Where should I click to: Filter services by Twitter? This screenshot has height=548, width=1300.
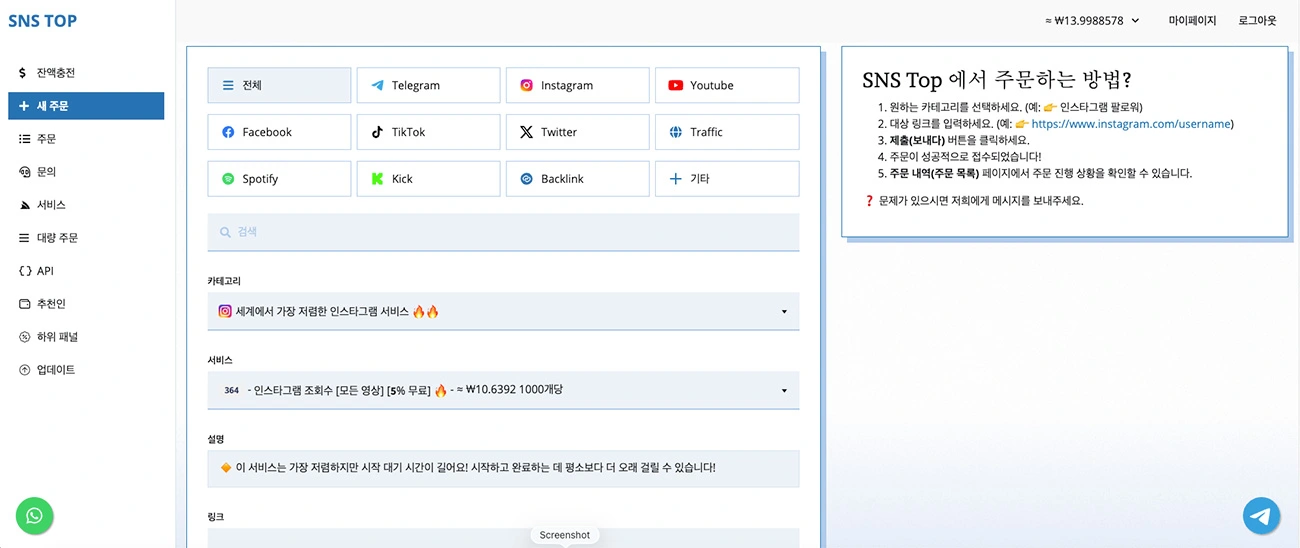[577, 132]
